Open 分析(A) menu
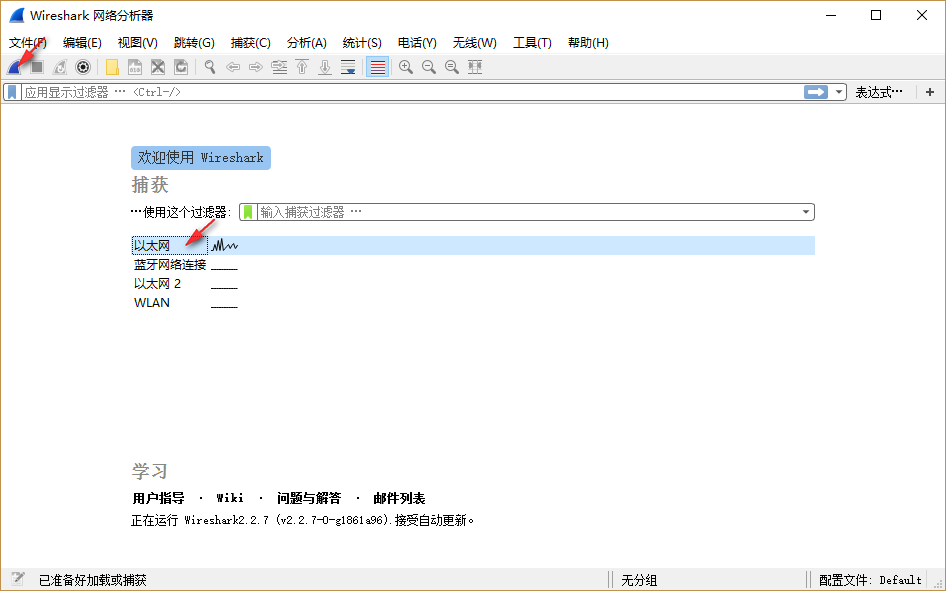 [x=306, y=43]
